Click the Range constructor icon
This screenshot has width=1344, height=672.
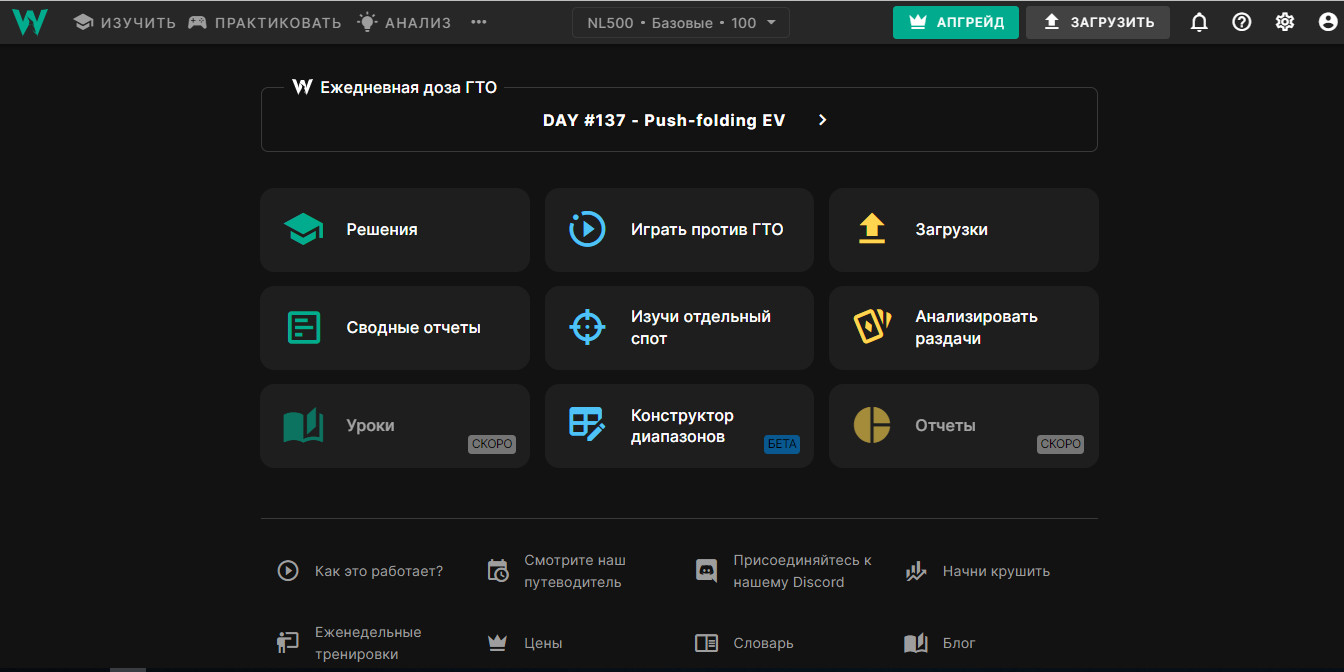click(587, 425)
